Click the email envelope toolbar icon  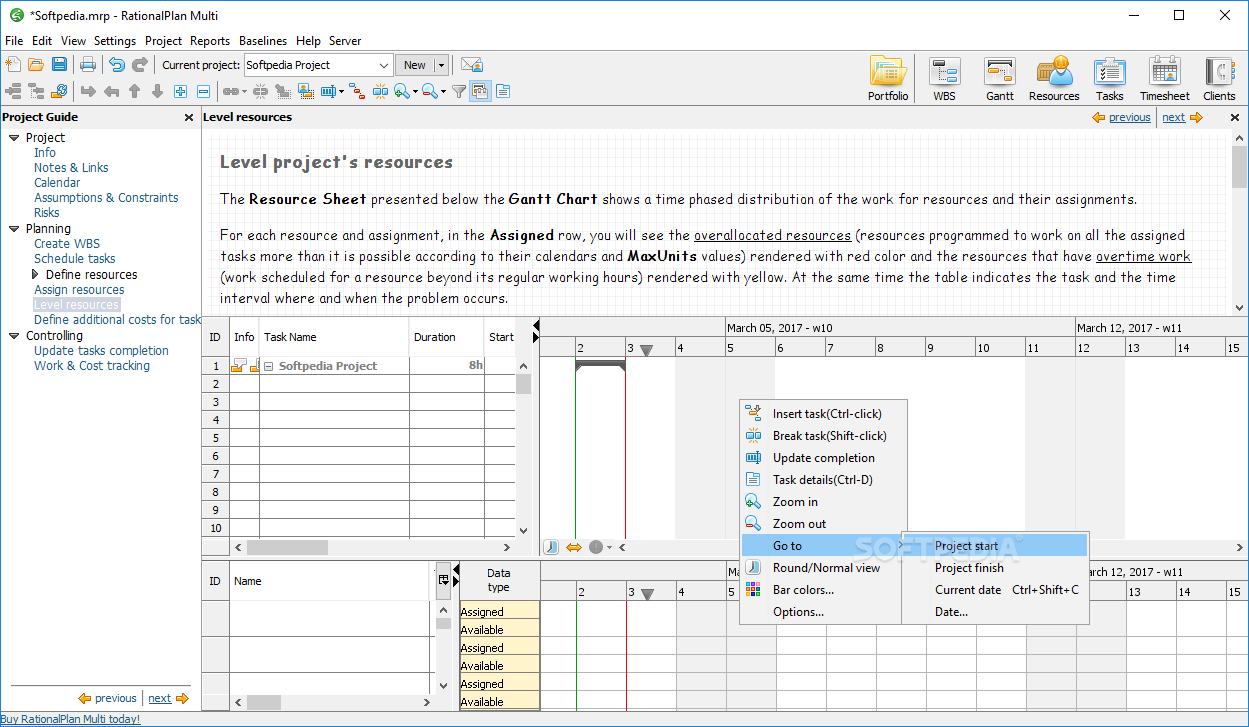point(472,65)
